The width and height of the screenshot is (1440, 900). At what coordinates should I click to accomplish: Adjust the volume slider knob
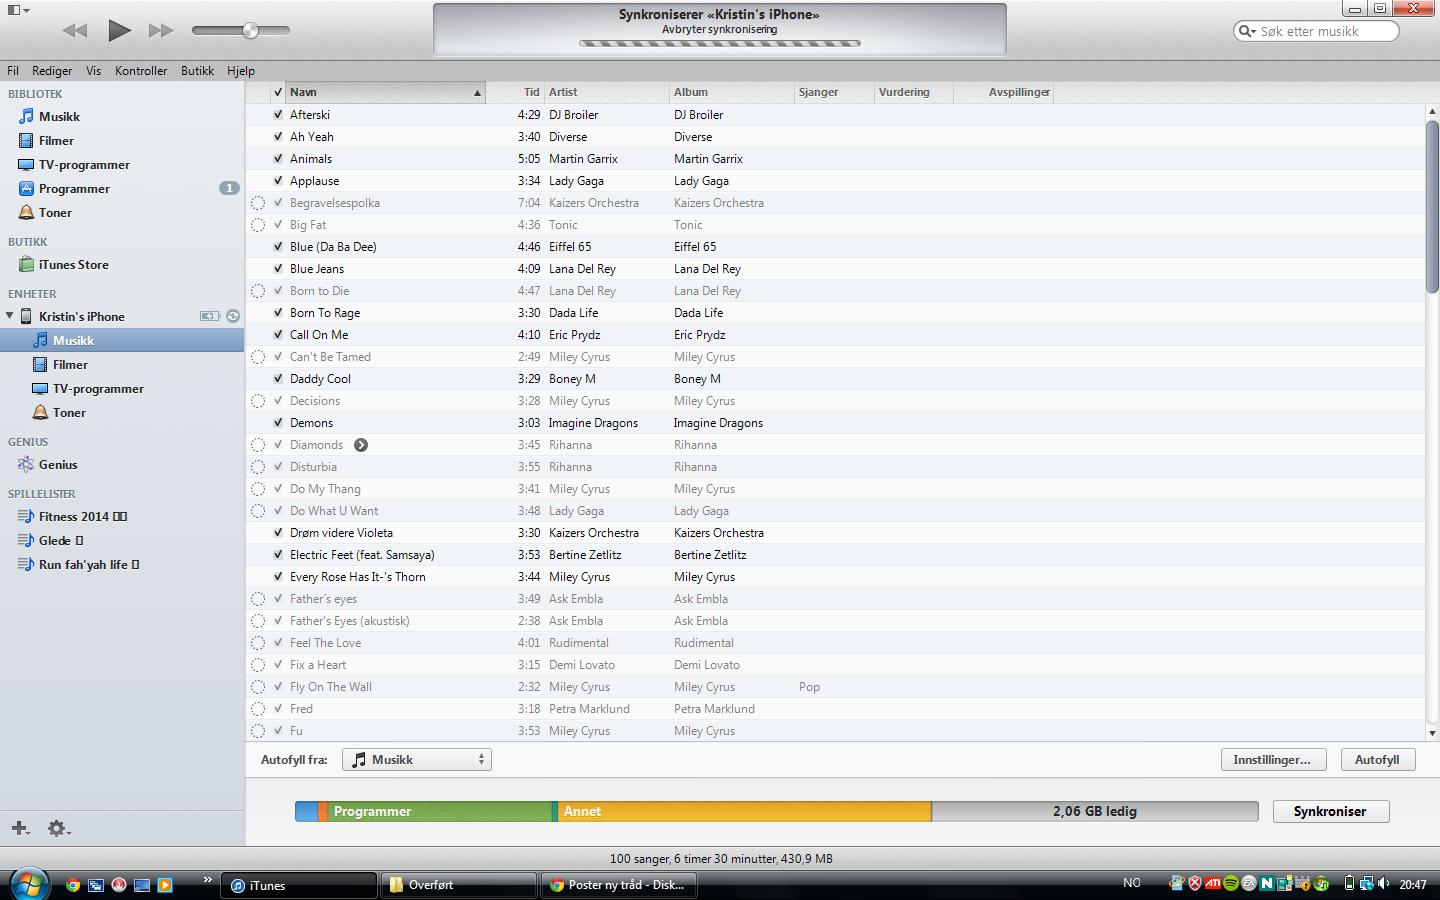pyautogui.click(x=251, y=31)
